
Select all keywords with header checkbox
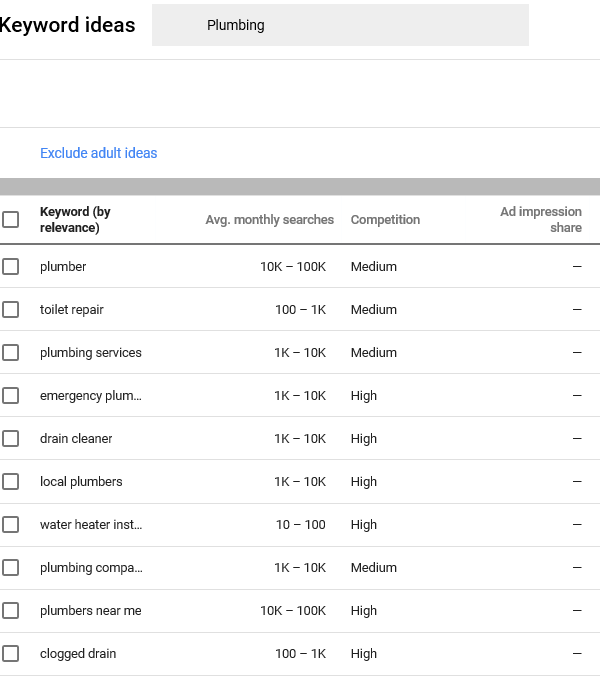(x=10, y=220)
